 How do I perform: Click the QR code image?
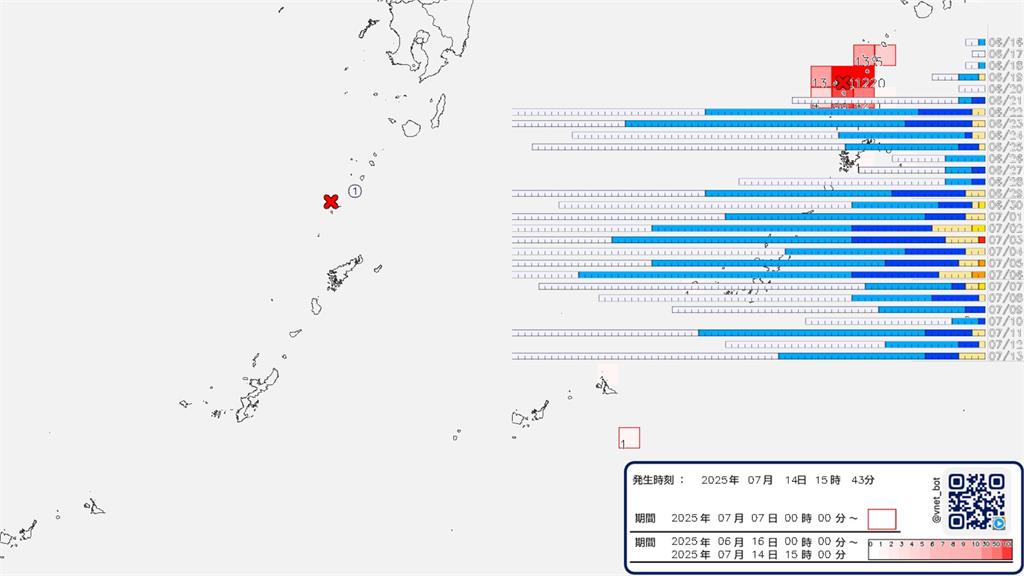[x=976, y=501]
